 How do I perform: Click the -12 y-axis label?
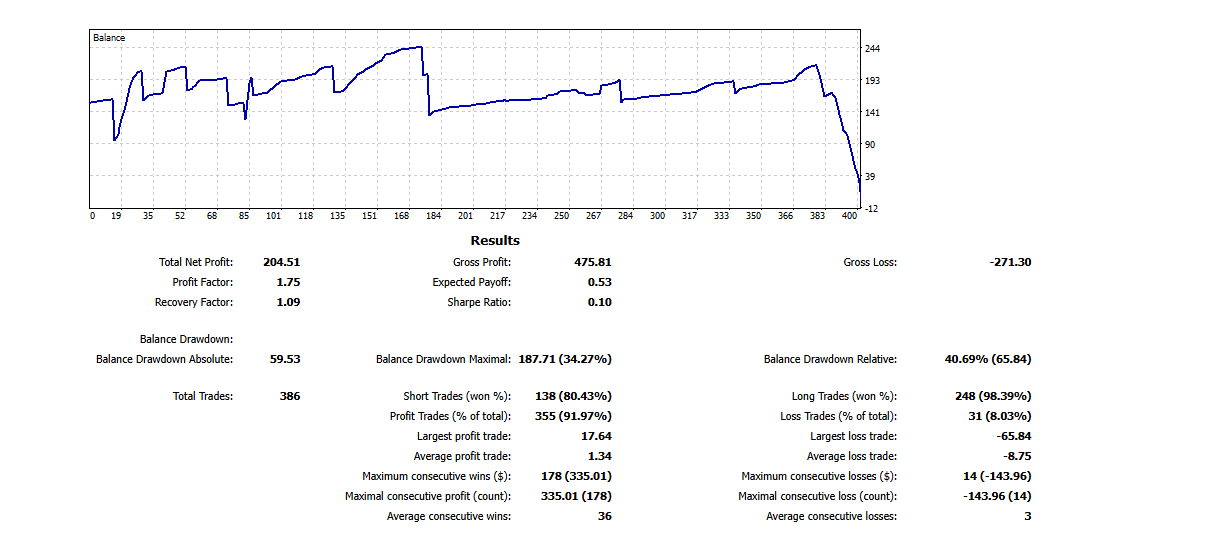tap(872, 208)
